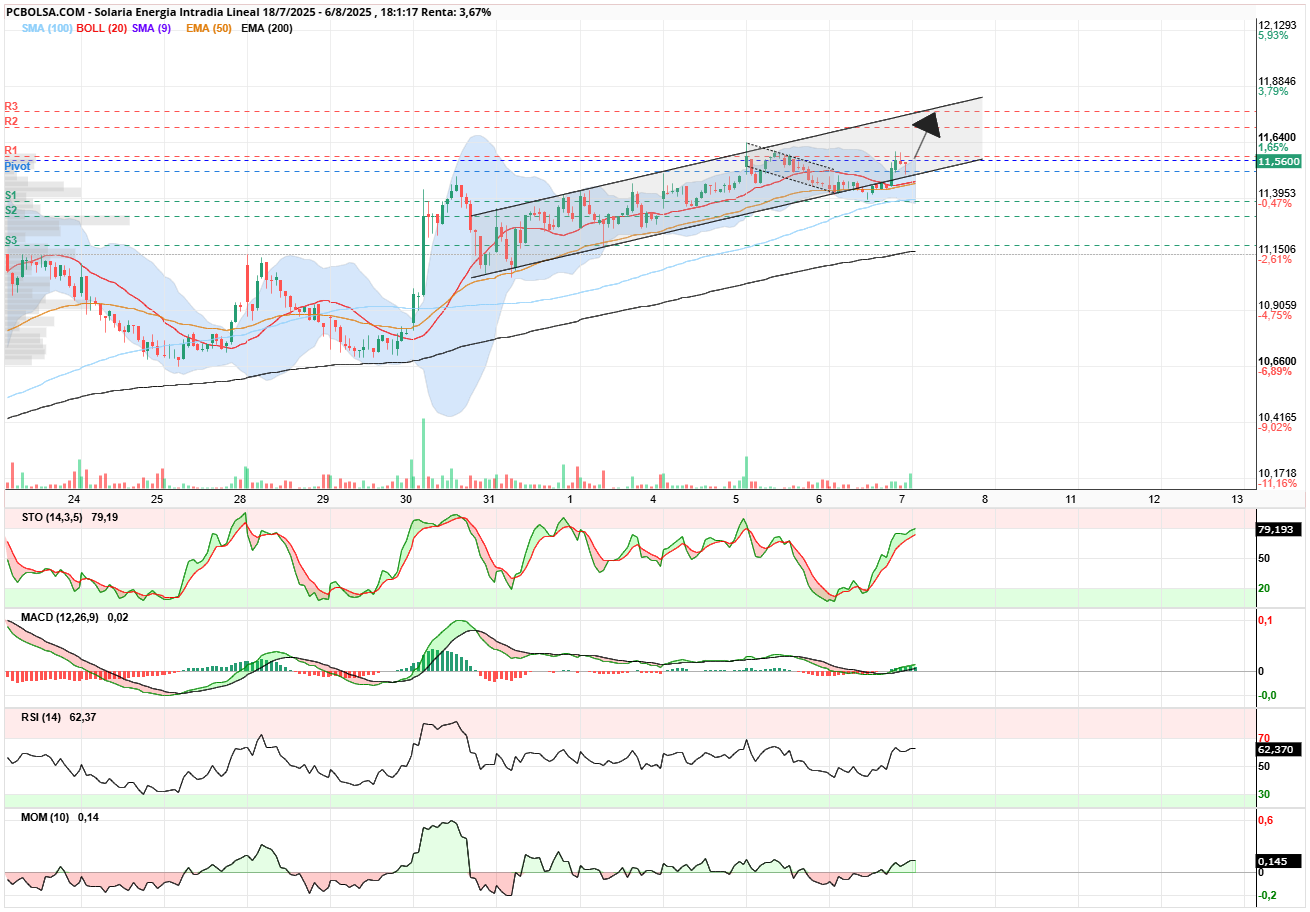Click the S3 support level label
This screenshot has height=912, width=1310.
point(11,240)
